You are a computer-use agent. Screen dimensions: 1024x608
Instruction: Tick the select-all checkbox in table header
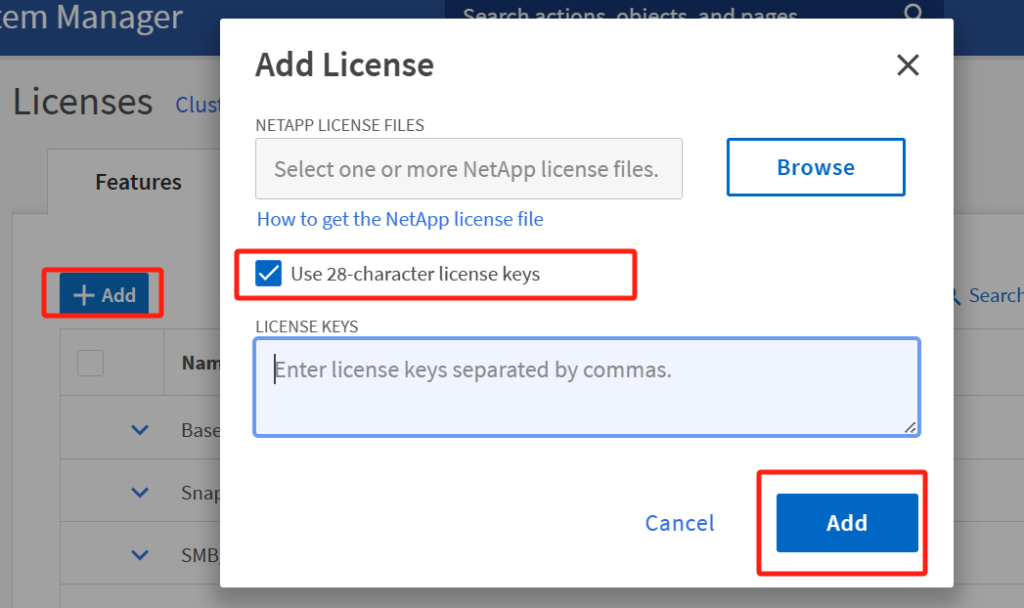pos(90,363)
